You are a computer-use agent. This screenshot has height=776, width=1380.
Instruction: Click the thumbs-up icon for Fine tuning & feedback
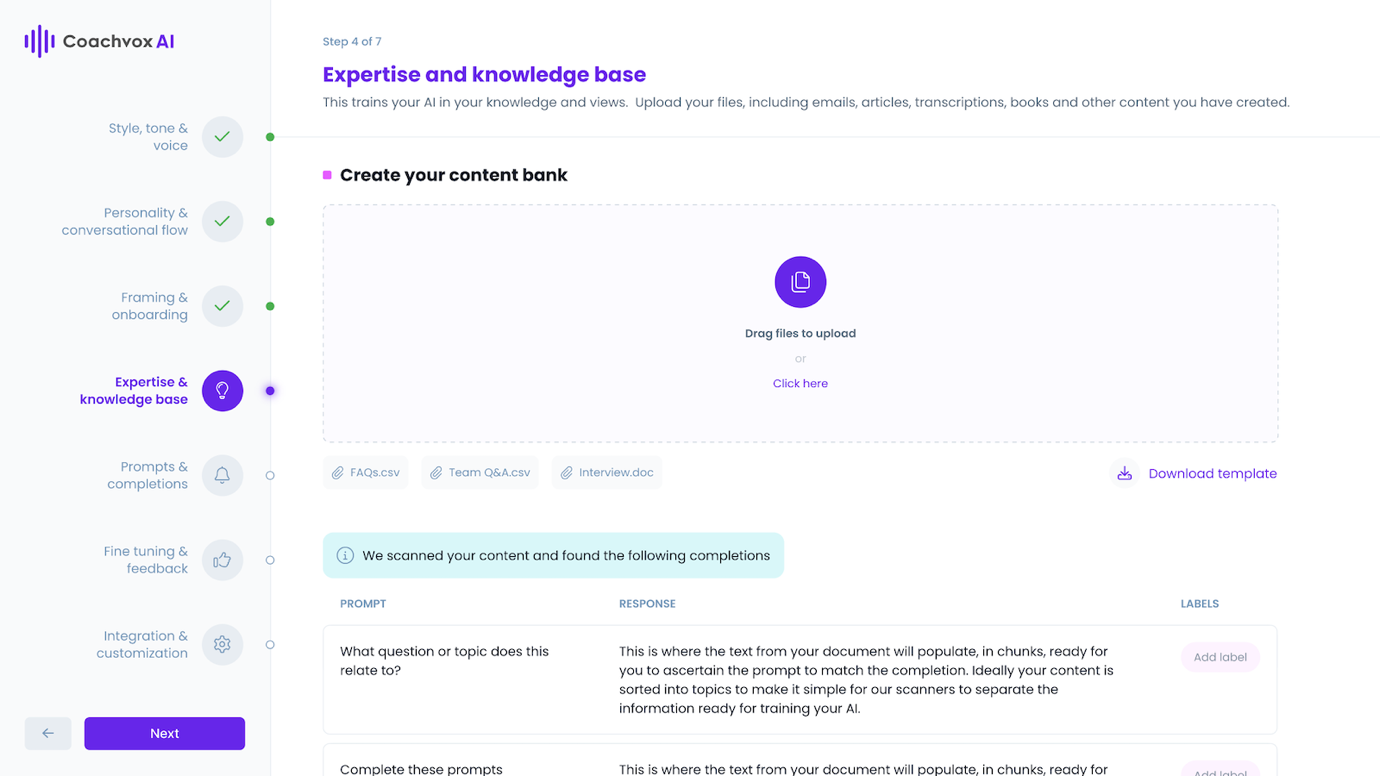click(x=221, y=560)
